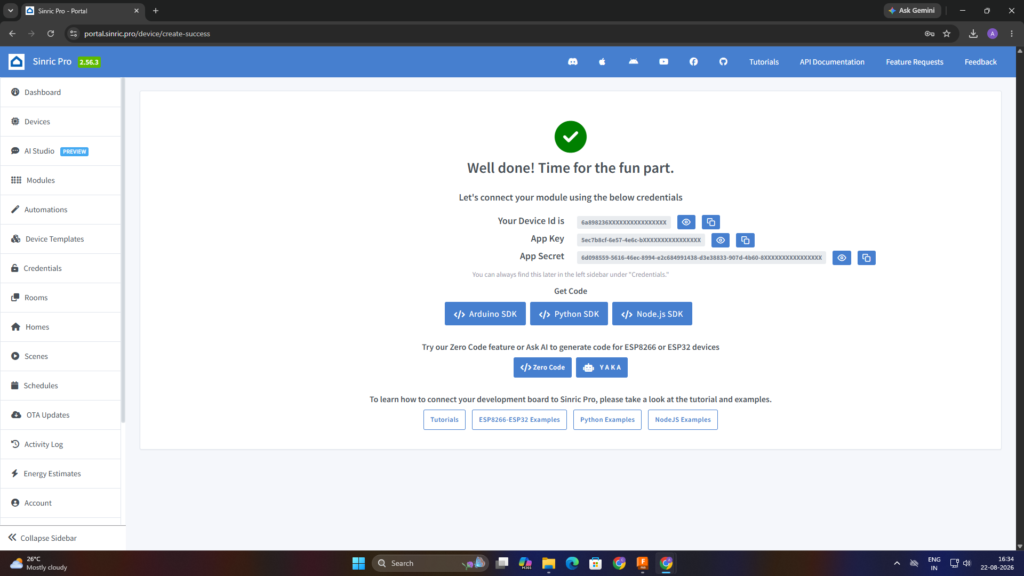Open ESP8266-ESP32 Examples
This screenshot has width=1024, height=576.
point(519,420)
